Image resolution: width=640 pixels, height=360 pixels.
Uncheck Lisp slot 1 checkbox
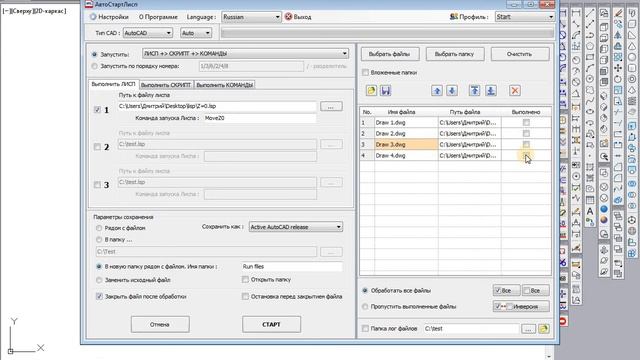point(97,109)
